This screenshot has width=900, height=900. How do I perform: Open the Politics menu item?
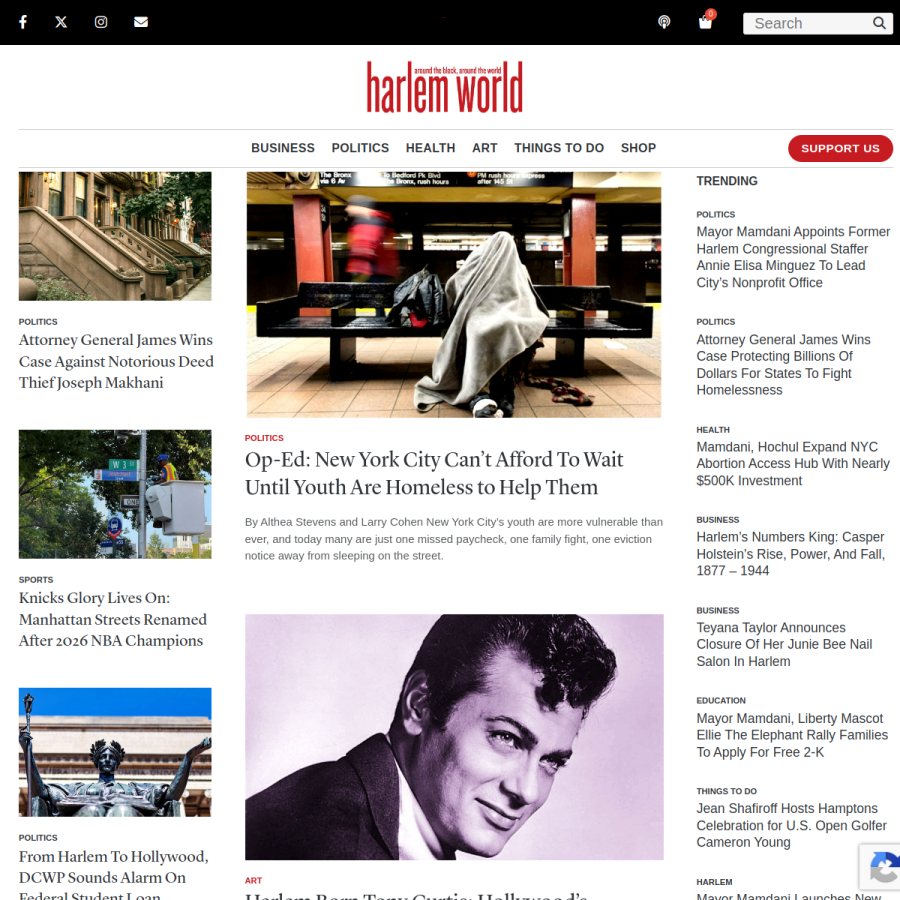click(x=360, y=148)
